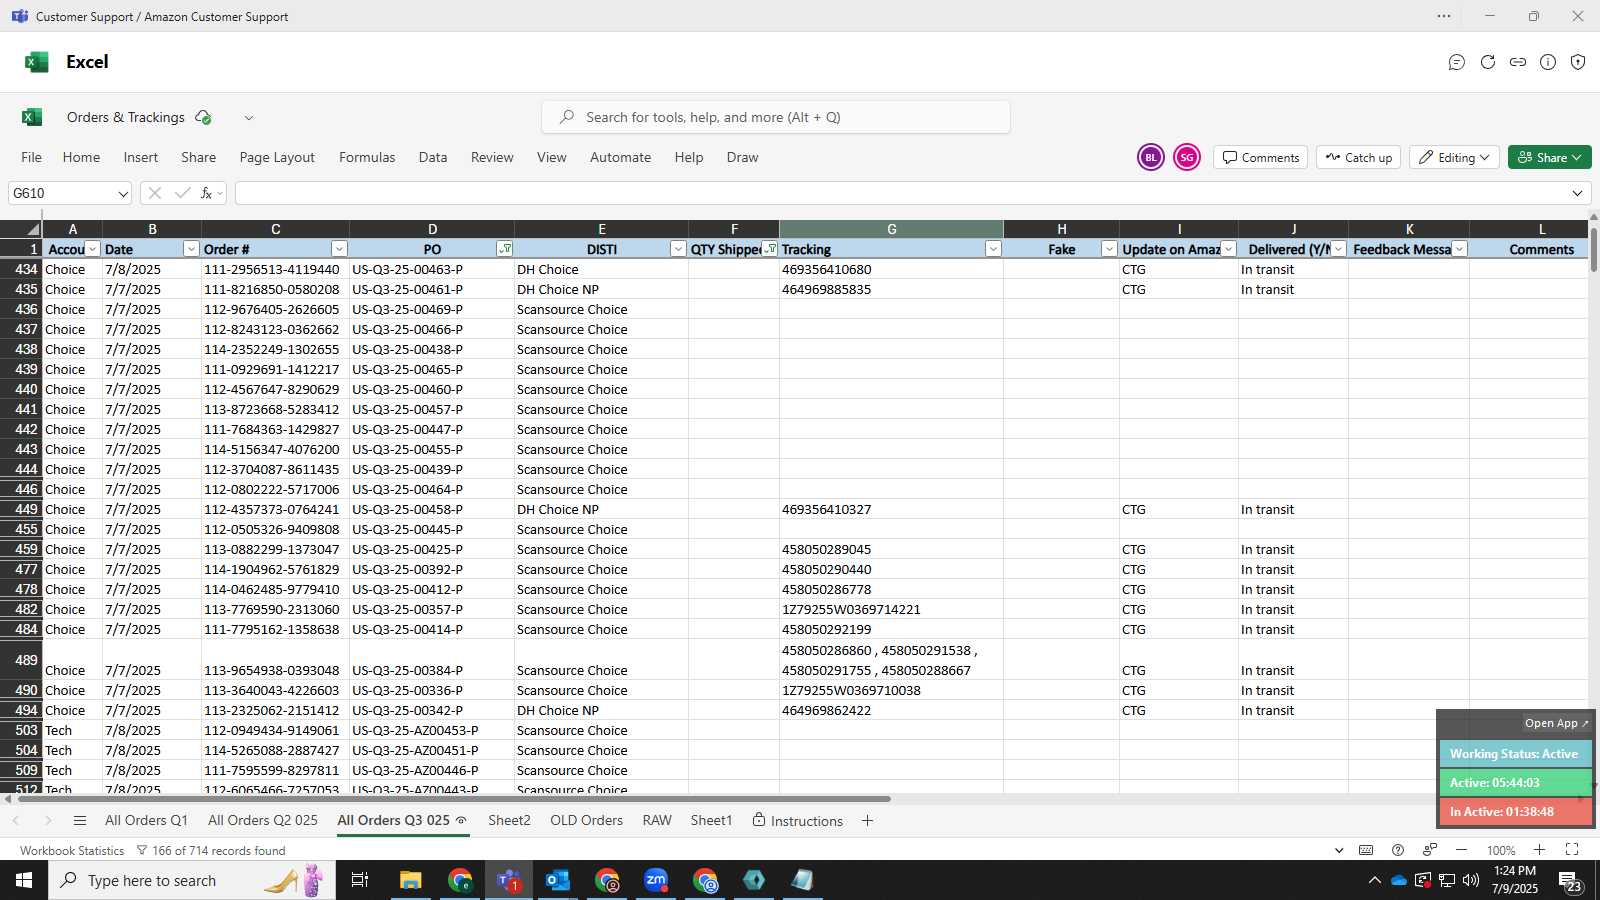Click the cloud saved status icon

click(203, 117)
